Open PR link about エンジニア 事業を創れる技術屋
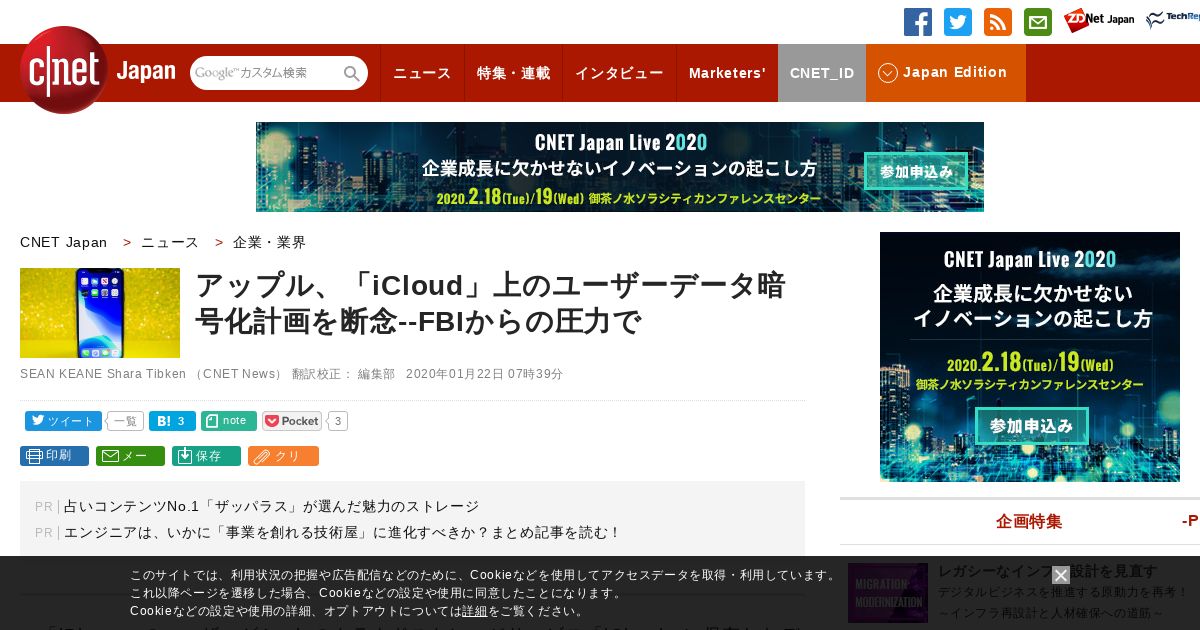The height and width of the screenshot is (630, 1200). tap(342, 532)
